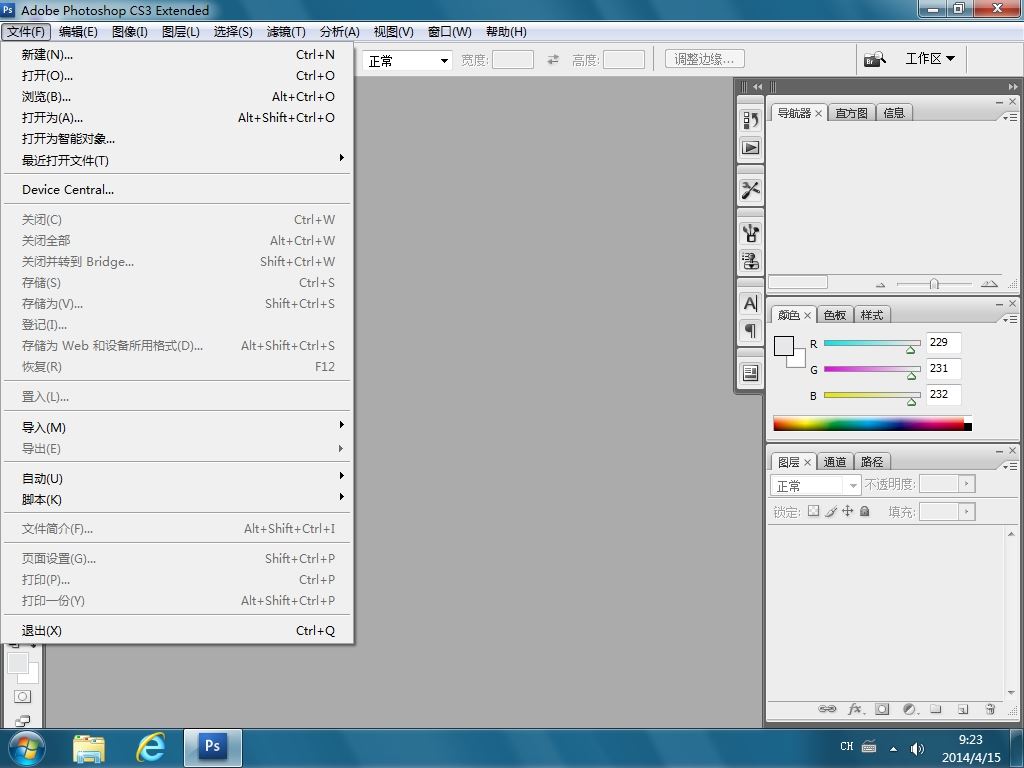This screenshot has width=1024, height=768.
Task: Open the History panel icon in the dock
Action: (x=750, y=120)
